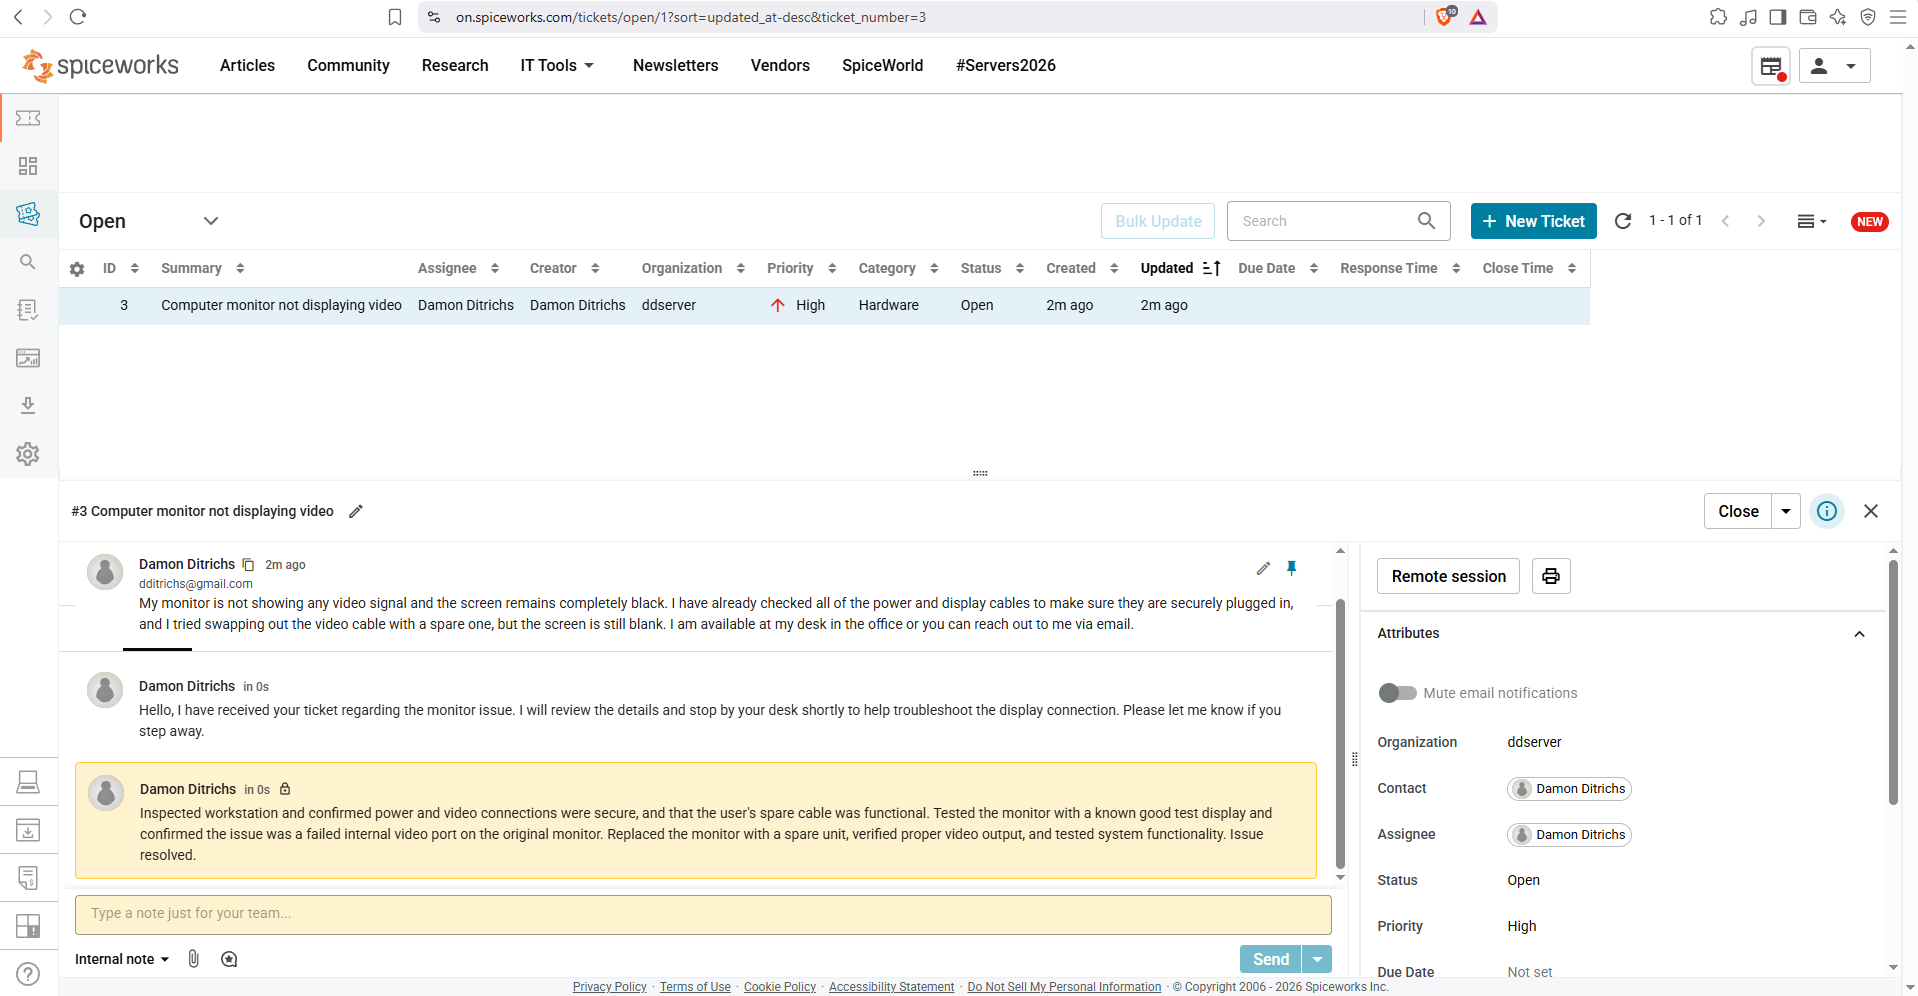Open Articles in the top navigation
This screenshot has width=1918, height=996.
247,65
